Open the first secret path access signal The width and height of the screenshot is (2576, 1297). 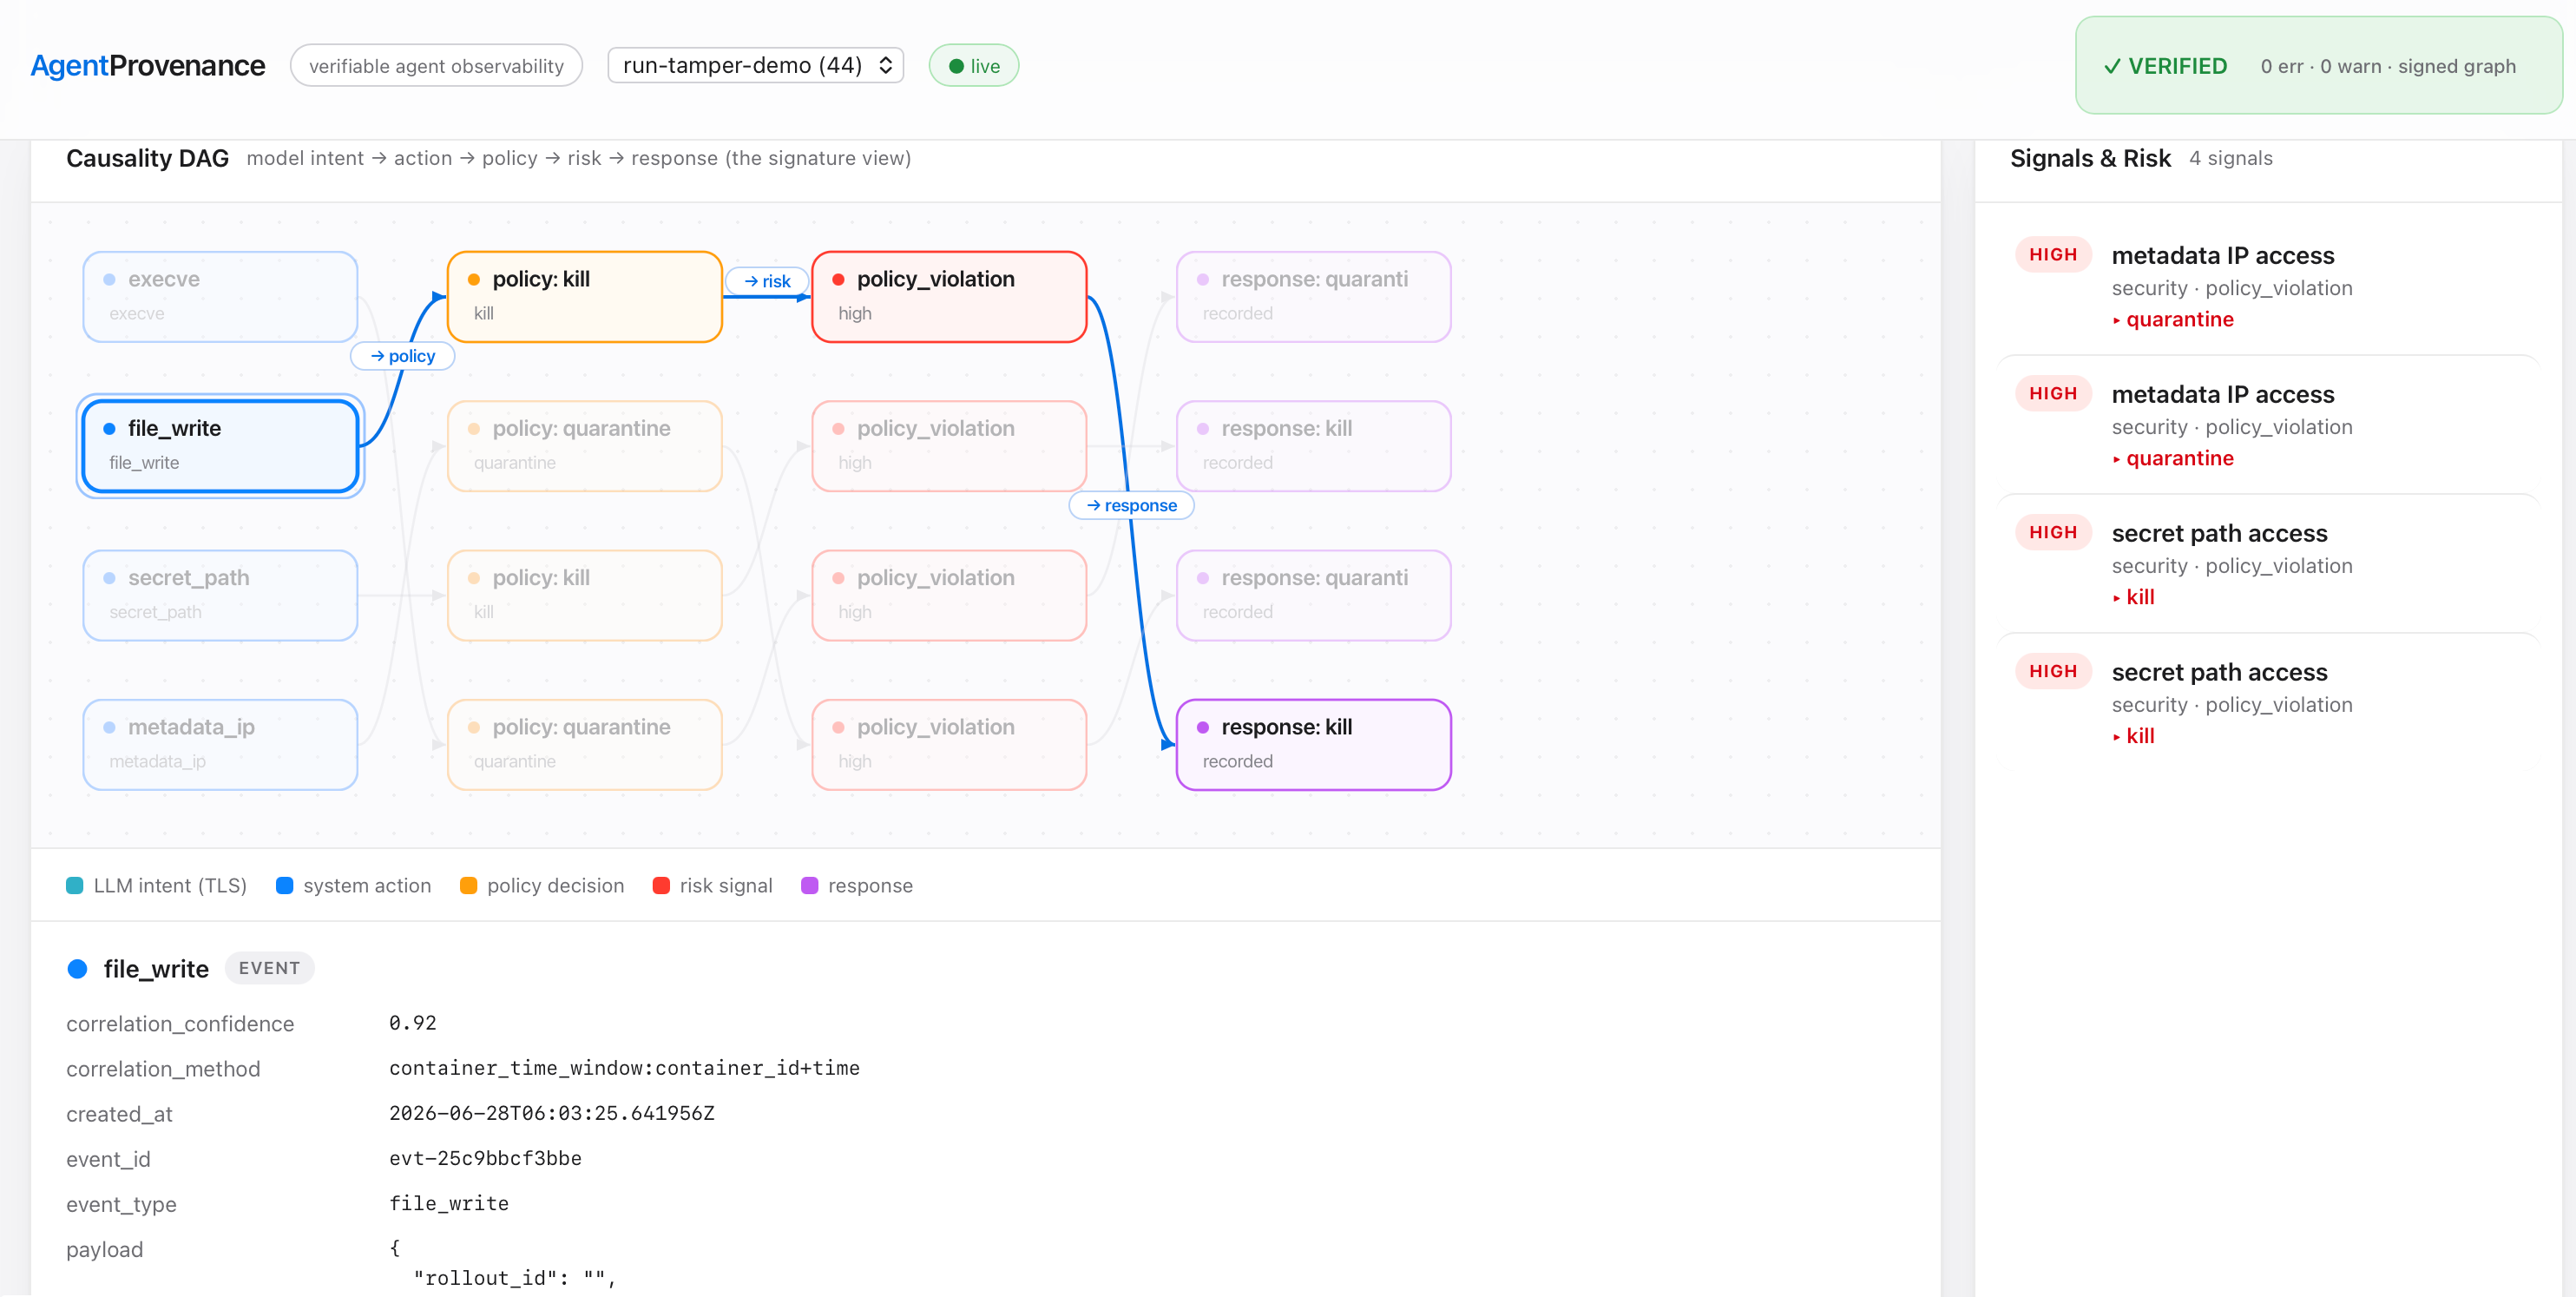[2267, 564]
